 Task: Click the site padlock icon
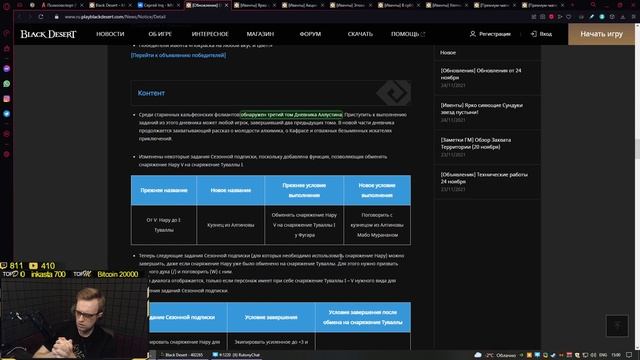(x=57, y=17)
